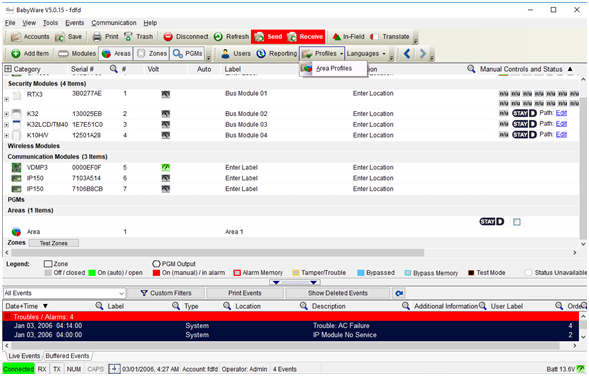Open the Trash toolbar item
The width and height of the screenshot is (589, 376).
pyautogui.click(x=139, y=37)
